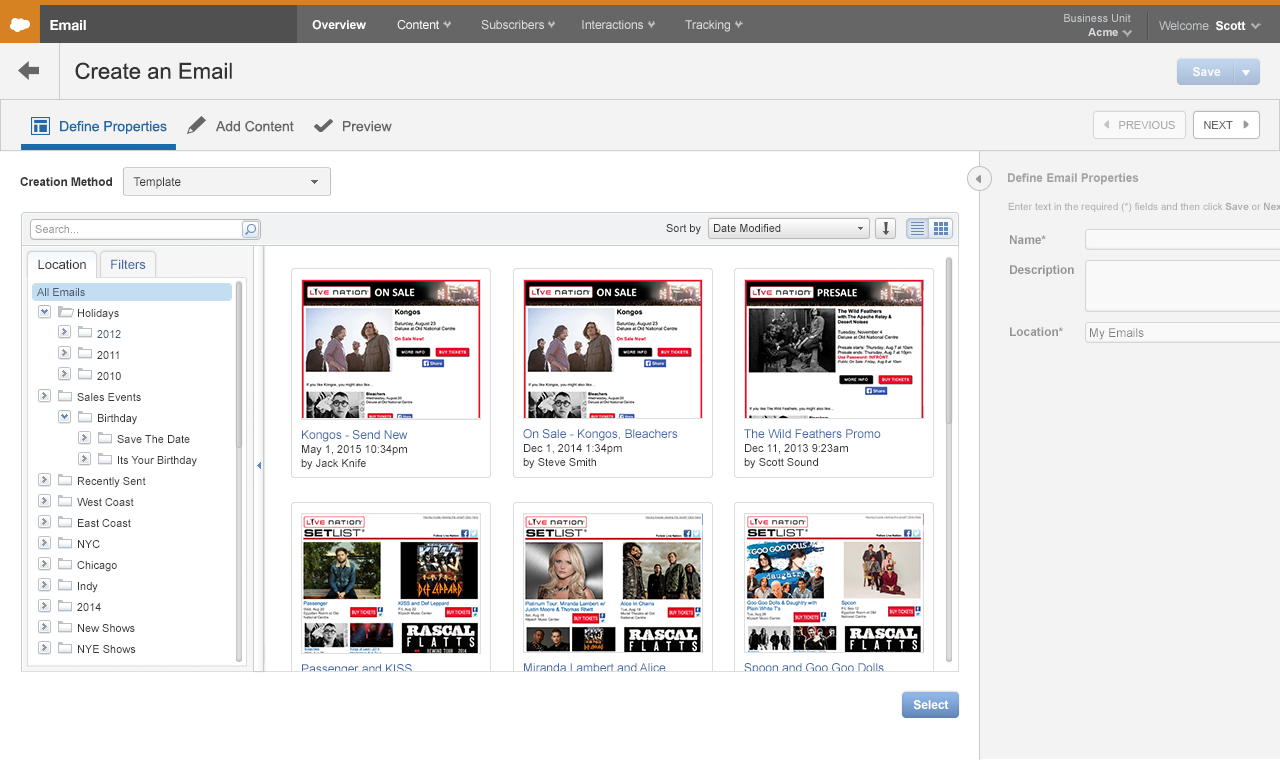This screenshot has height=760, width=1280.
Task: Select the New Shows folder
Action: (106, 628)
